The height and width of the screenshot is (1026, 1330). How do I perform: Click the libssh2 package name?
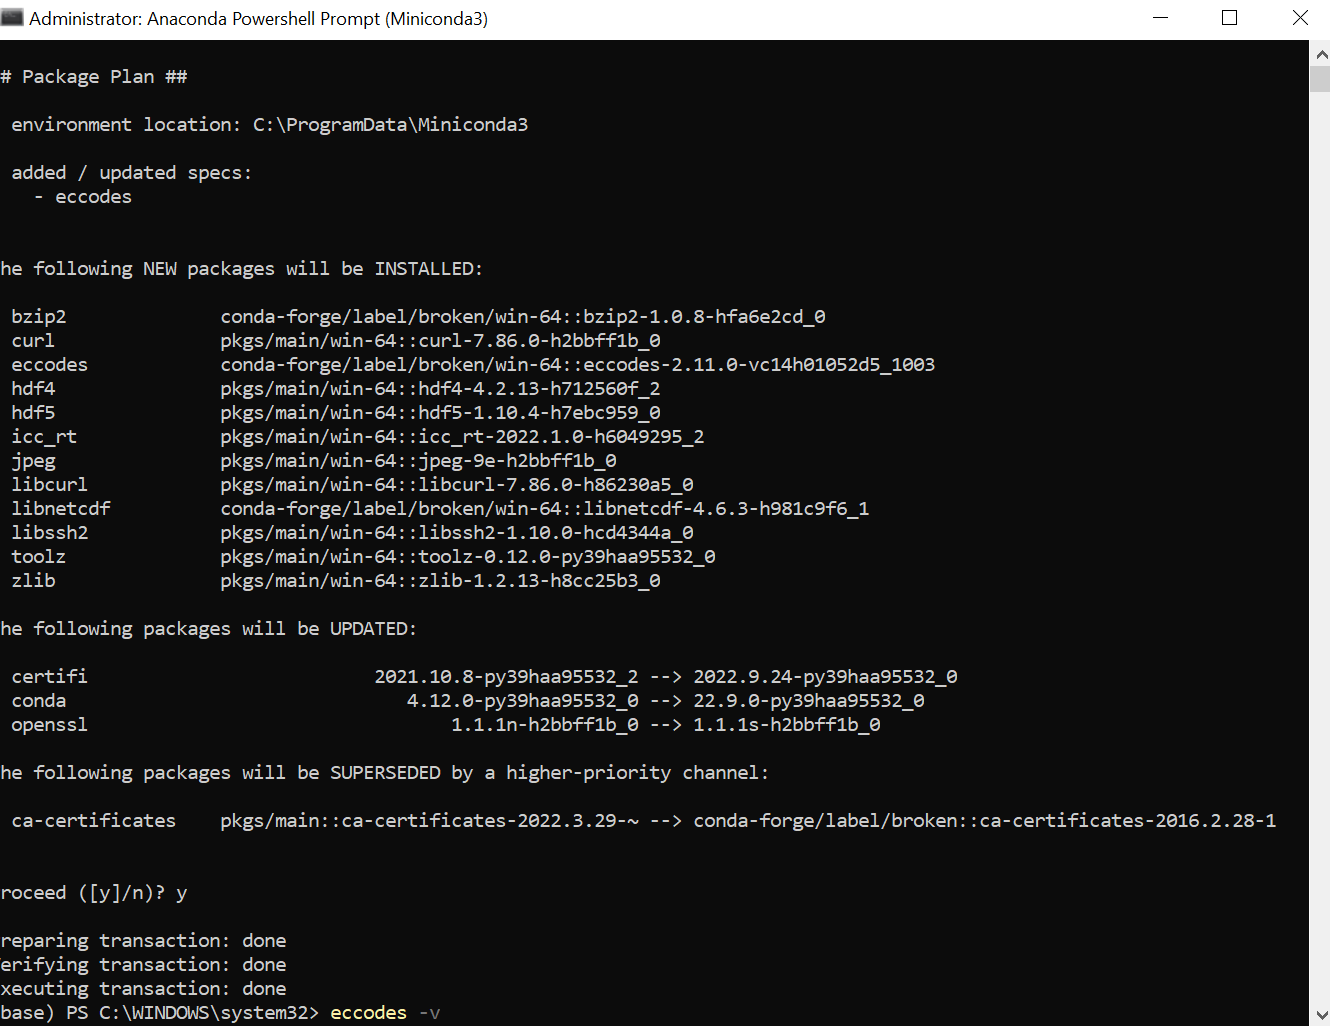[50, 533]
